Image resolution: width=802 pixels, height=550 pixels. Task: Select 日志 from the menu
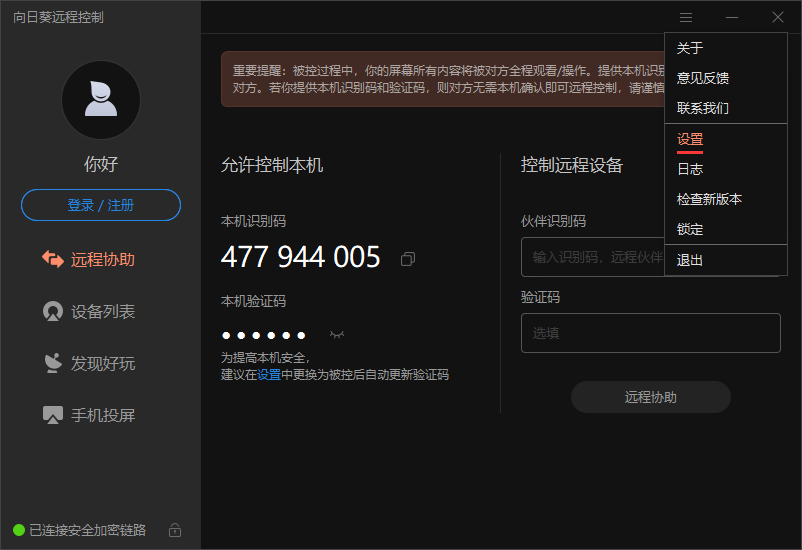tap(726, 169)
